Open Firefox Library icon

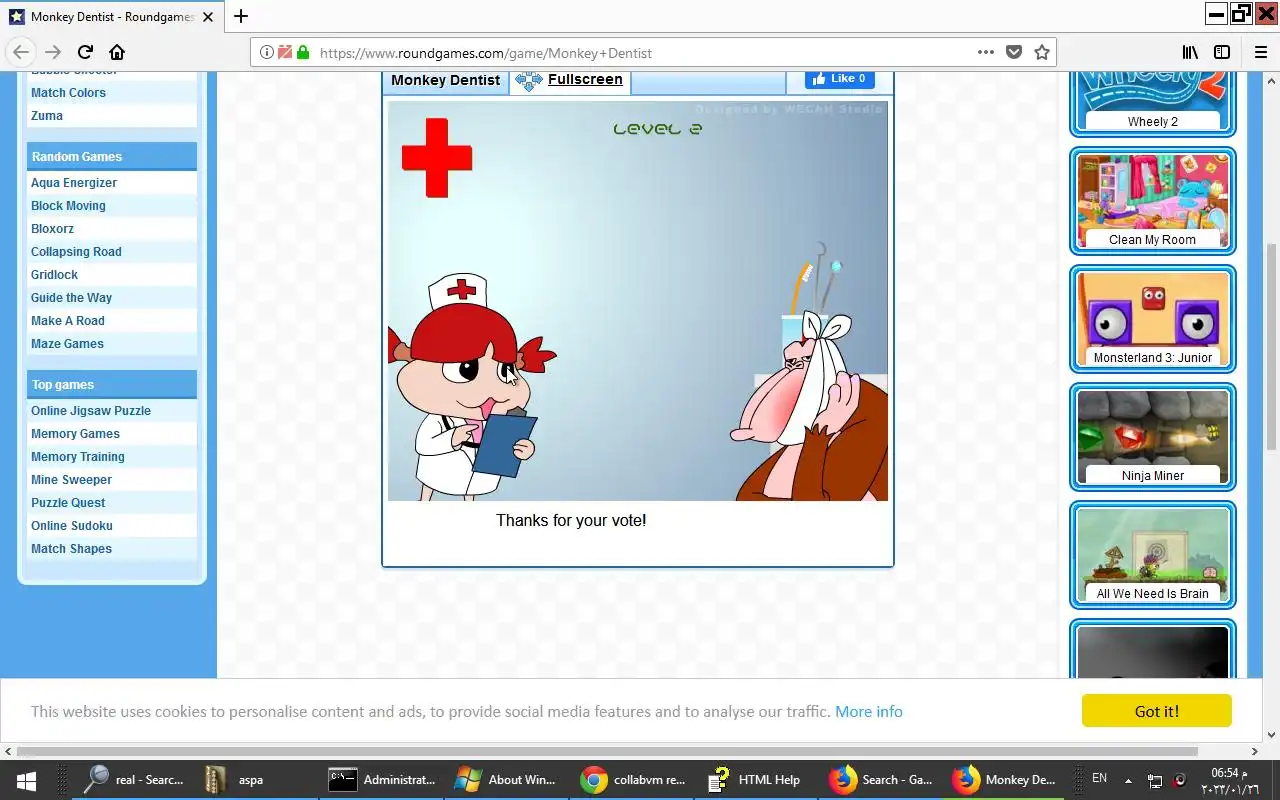coord(1190,52)
